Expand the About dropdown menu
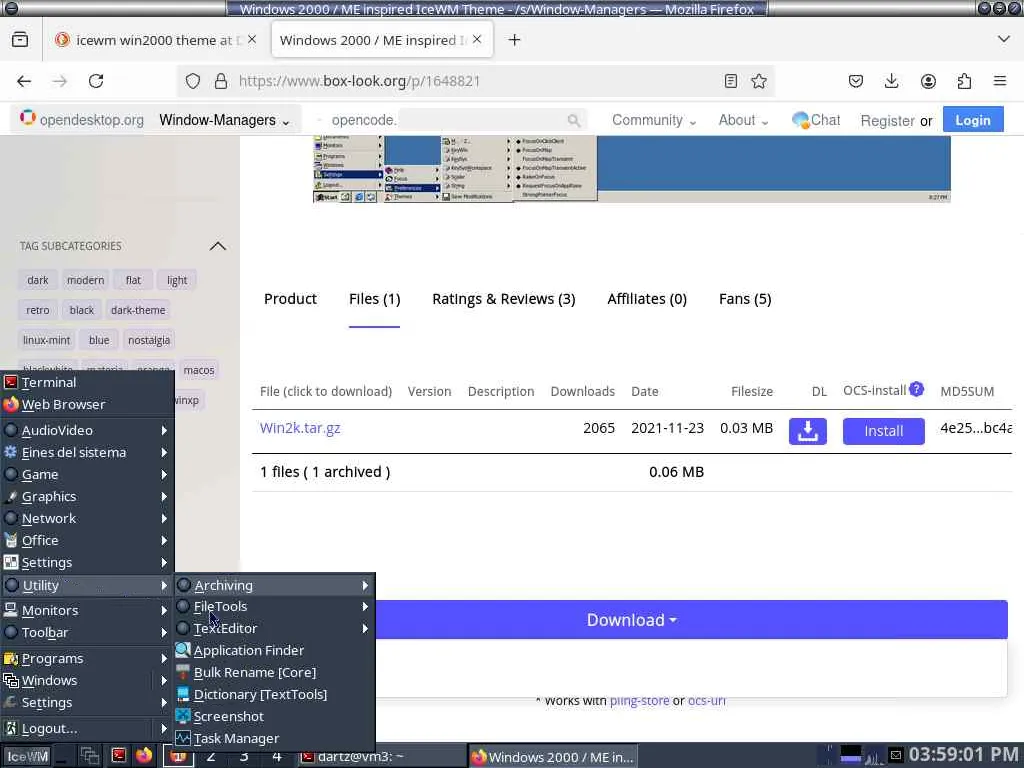The height and width of the screenshot is (768, 1024). [743, 120]
